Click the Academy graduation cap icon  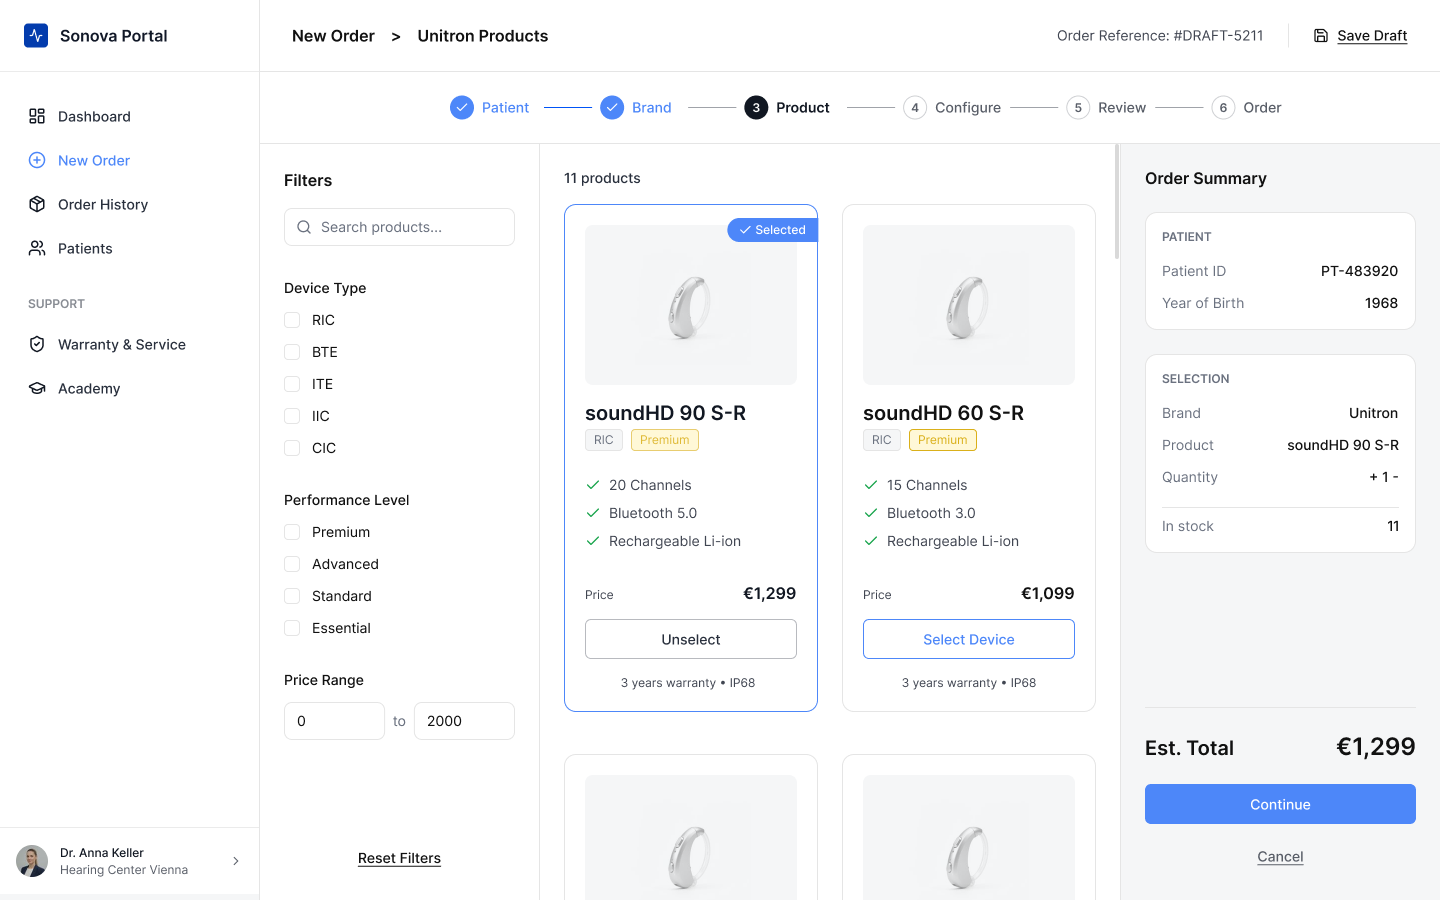(37, 388)
